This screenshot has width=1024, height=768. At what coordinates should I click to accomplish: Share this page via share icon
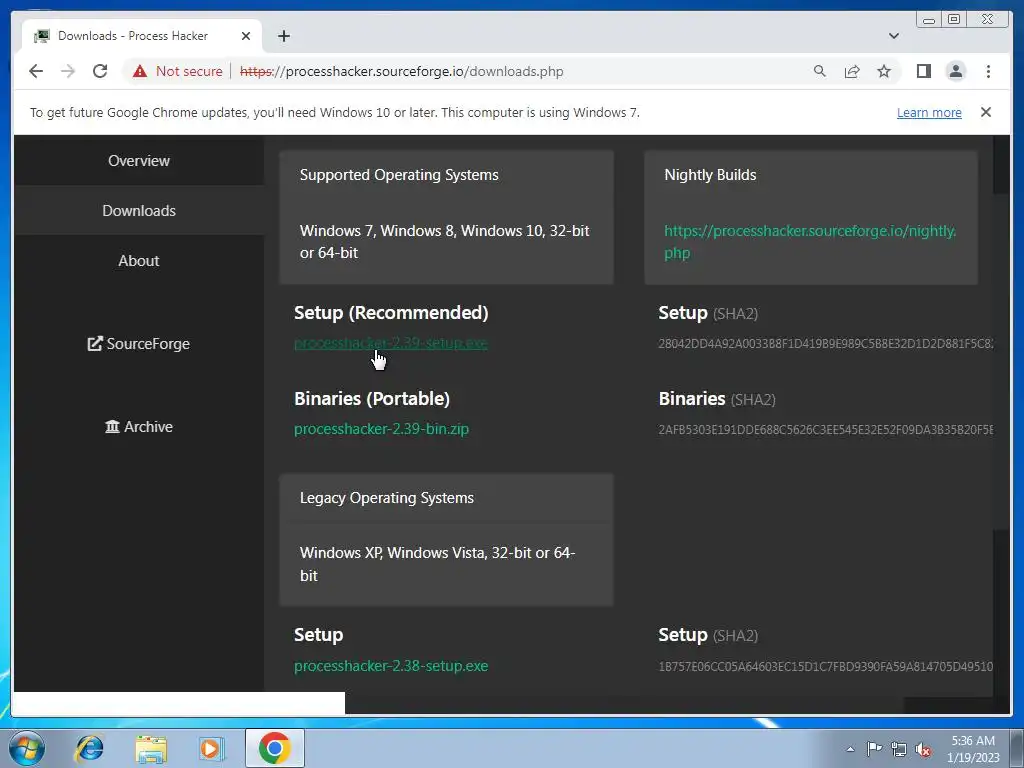[852, 71]
